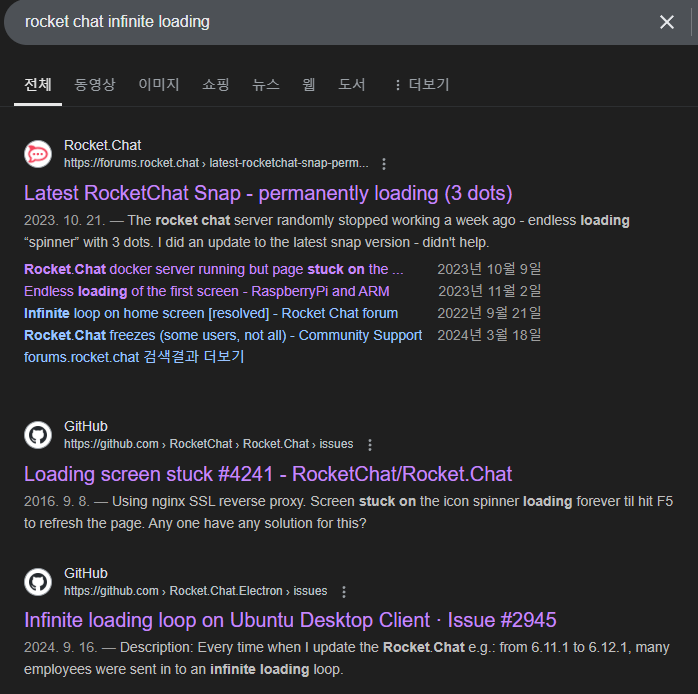Expand the 더보기 menu
This screenshot has height=694, width=698.
click(422, 85)
